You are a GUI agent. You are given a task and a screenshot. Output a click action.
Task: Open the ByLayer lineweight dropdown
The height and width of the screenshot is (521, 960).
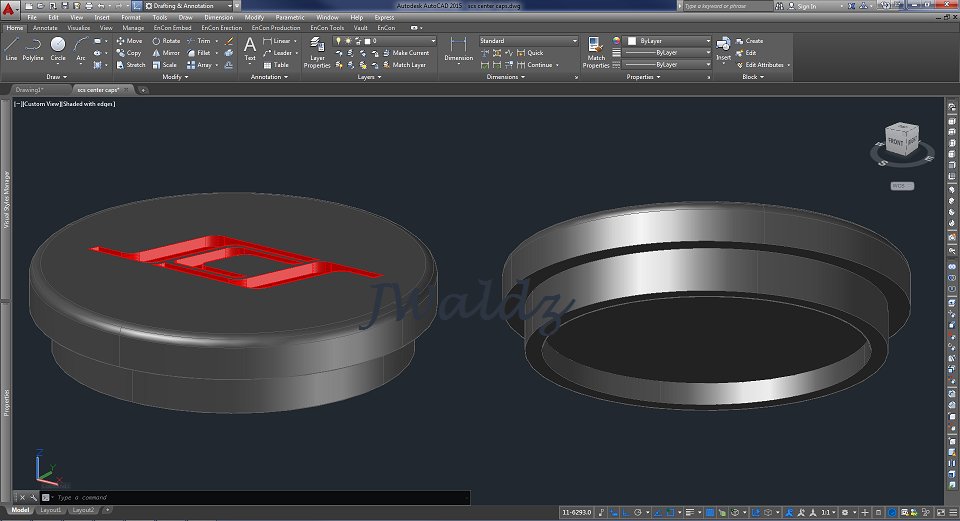coord(668,53)
